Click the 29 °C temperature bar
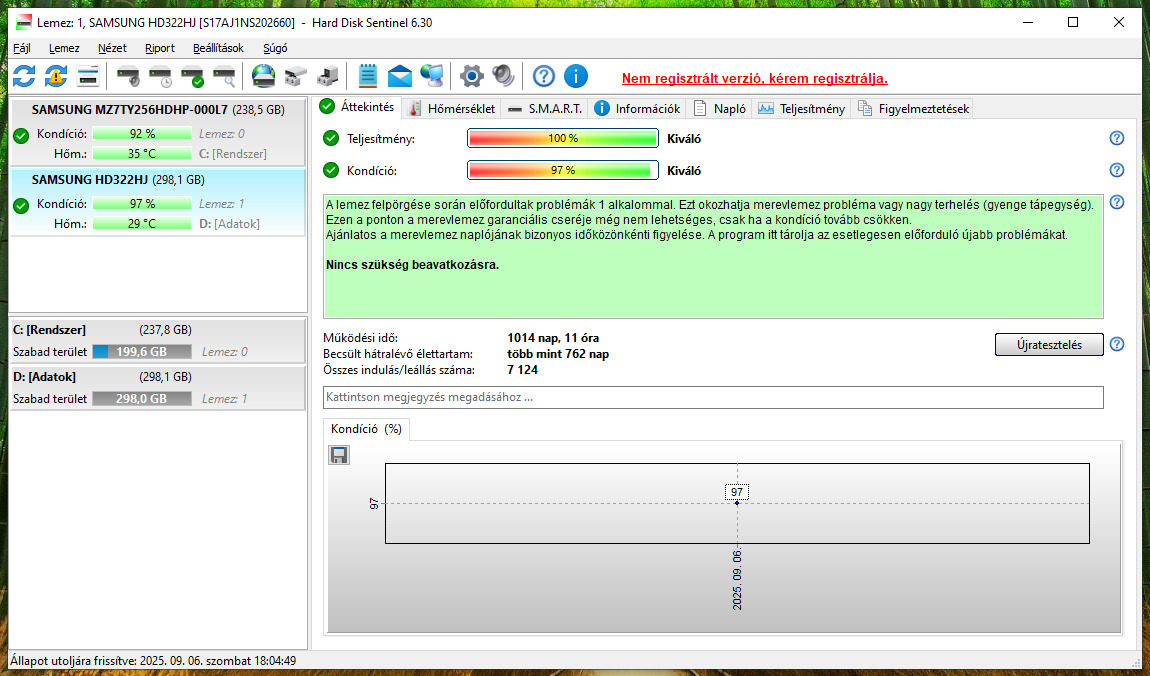The image size is (1150, 676). (142, 224)
